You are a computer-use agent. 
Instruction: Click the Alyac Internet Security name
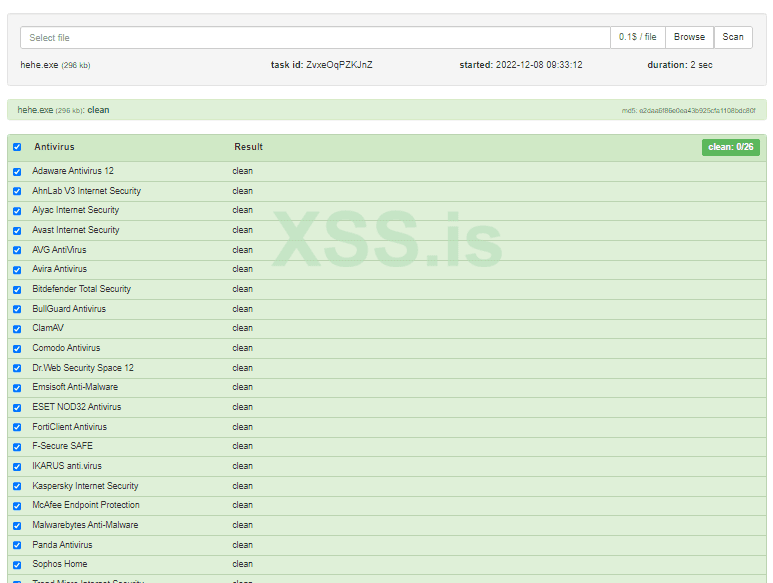(75, 210)
